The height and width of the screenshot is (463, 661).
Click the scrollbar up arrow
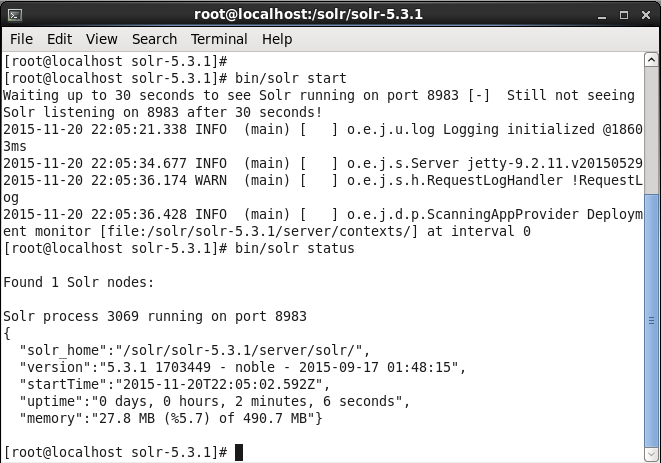[651, 60]
